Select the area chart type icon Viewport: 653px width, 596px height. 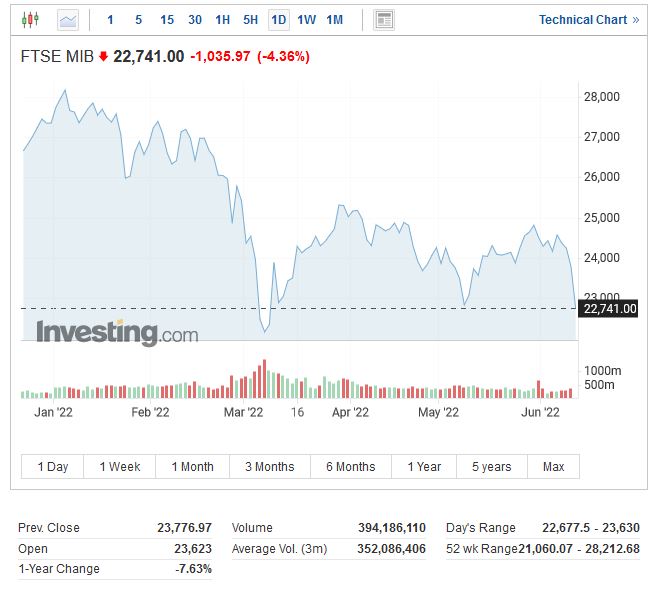pos(68,19)
